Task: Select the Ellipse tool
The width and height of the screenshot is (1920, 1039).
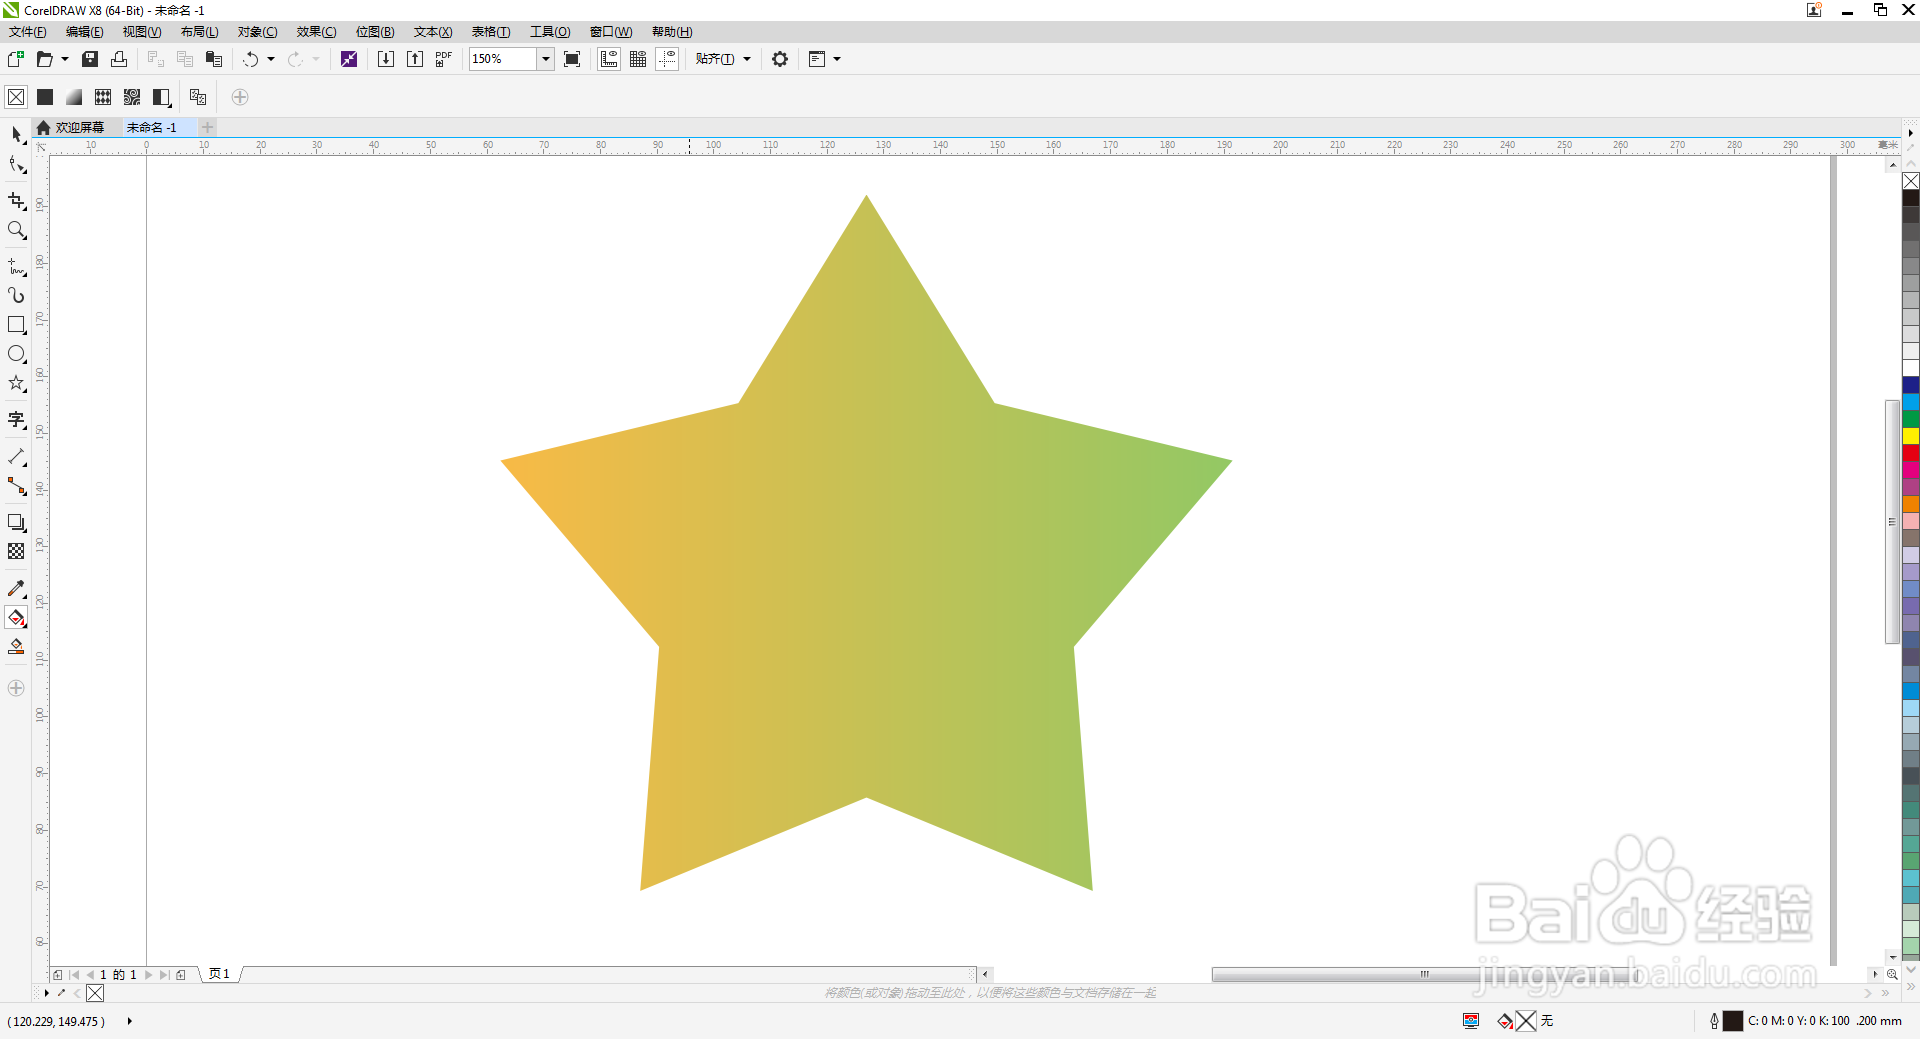Action: click(x=16, y=354)
